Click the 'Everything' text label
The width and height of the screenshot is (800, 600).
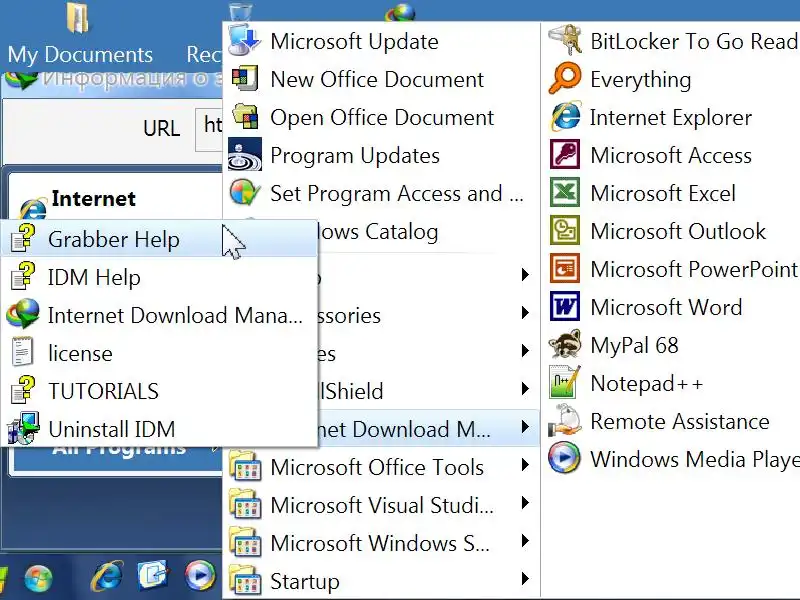tap(641, 80)
